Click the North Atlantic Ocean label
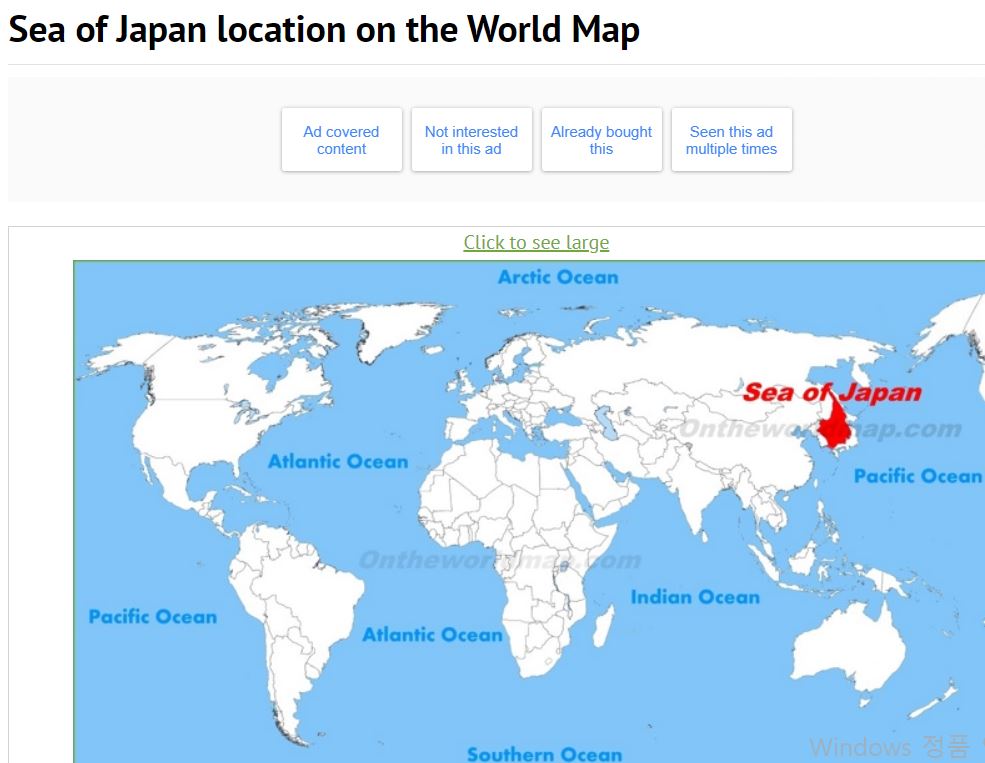 coord(338,461)
